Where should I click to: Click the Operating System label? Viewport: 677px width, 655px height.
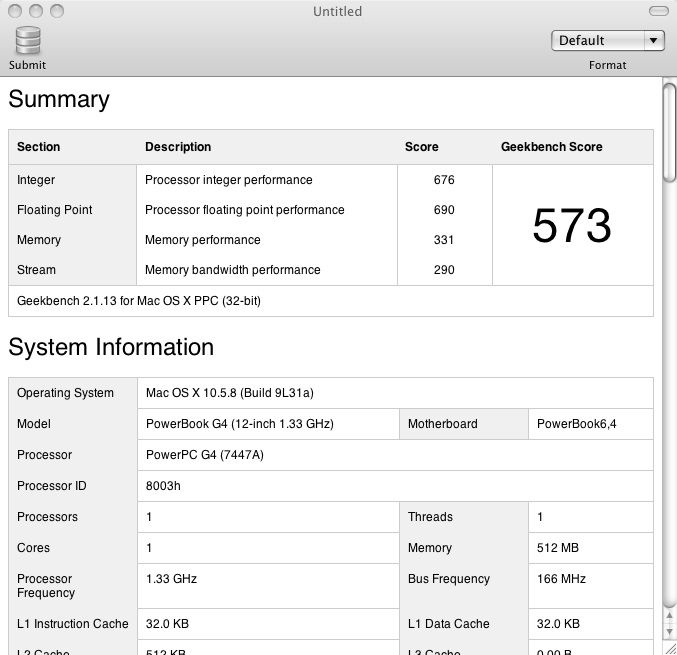tap(65, 393)
